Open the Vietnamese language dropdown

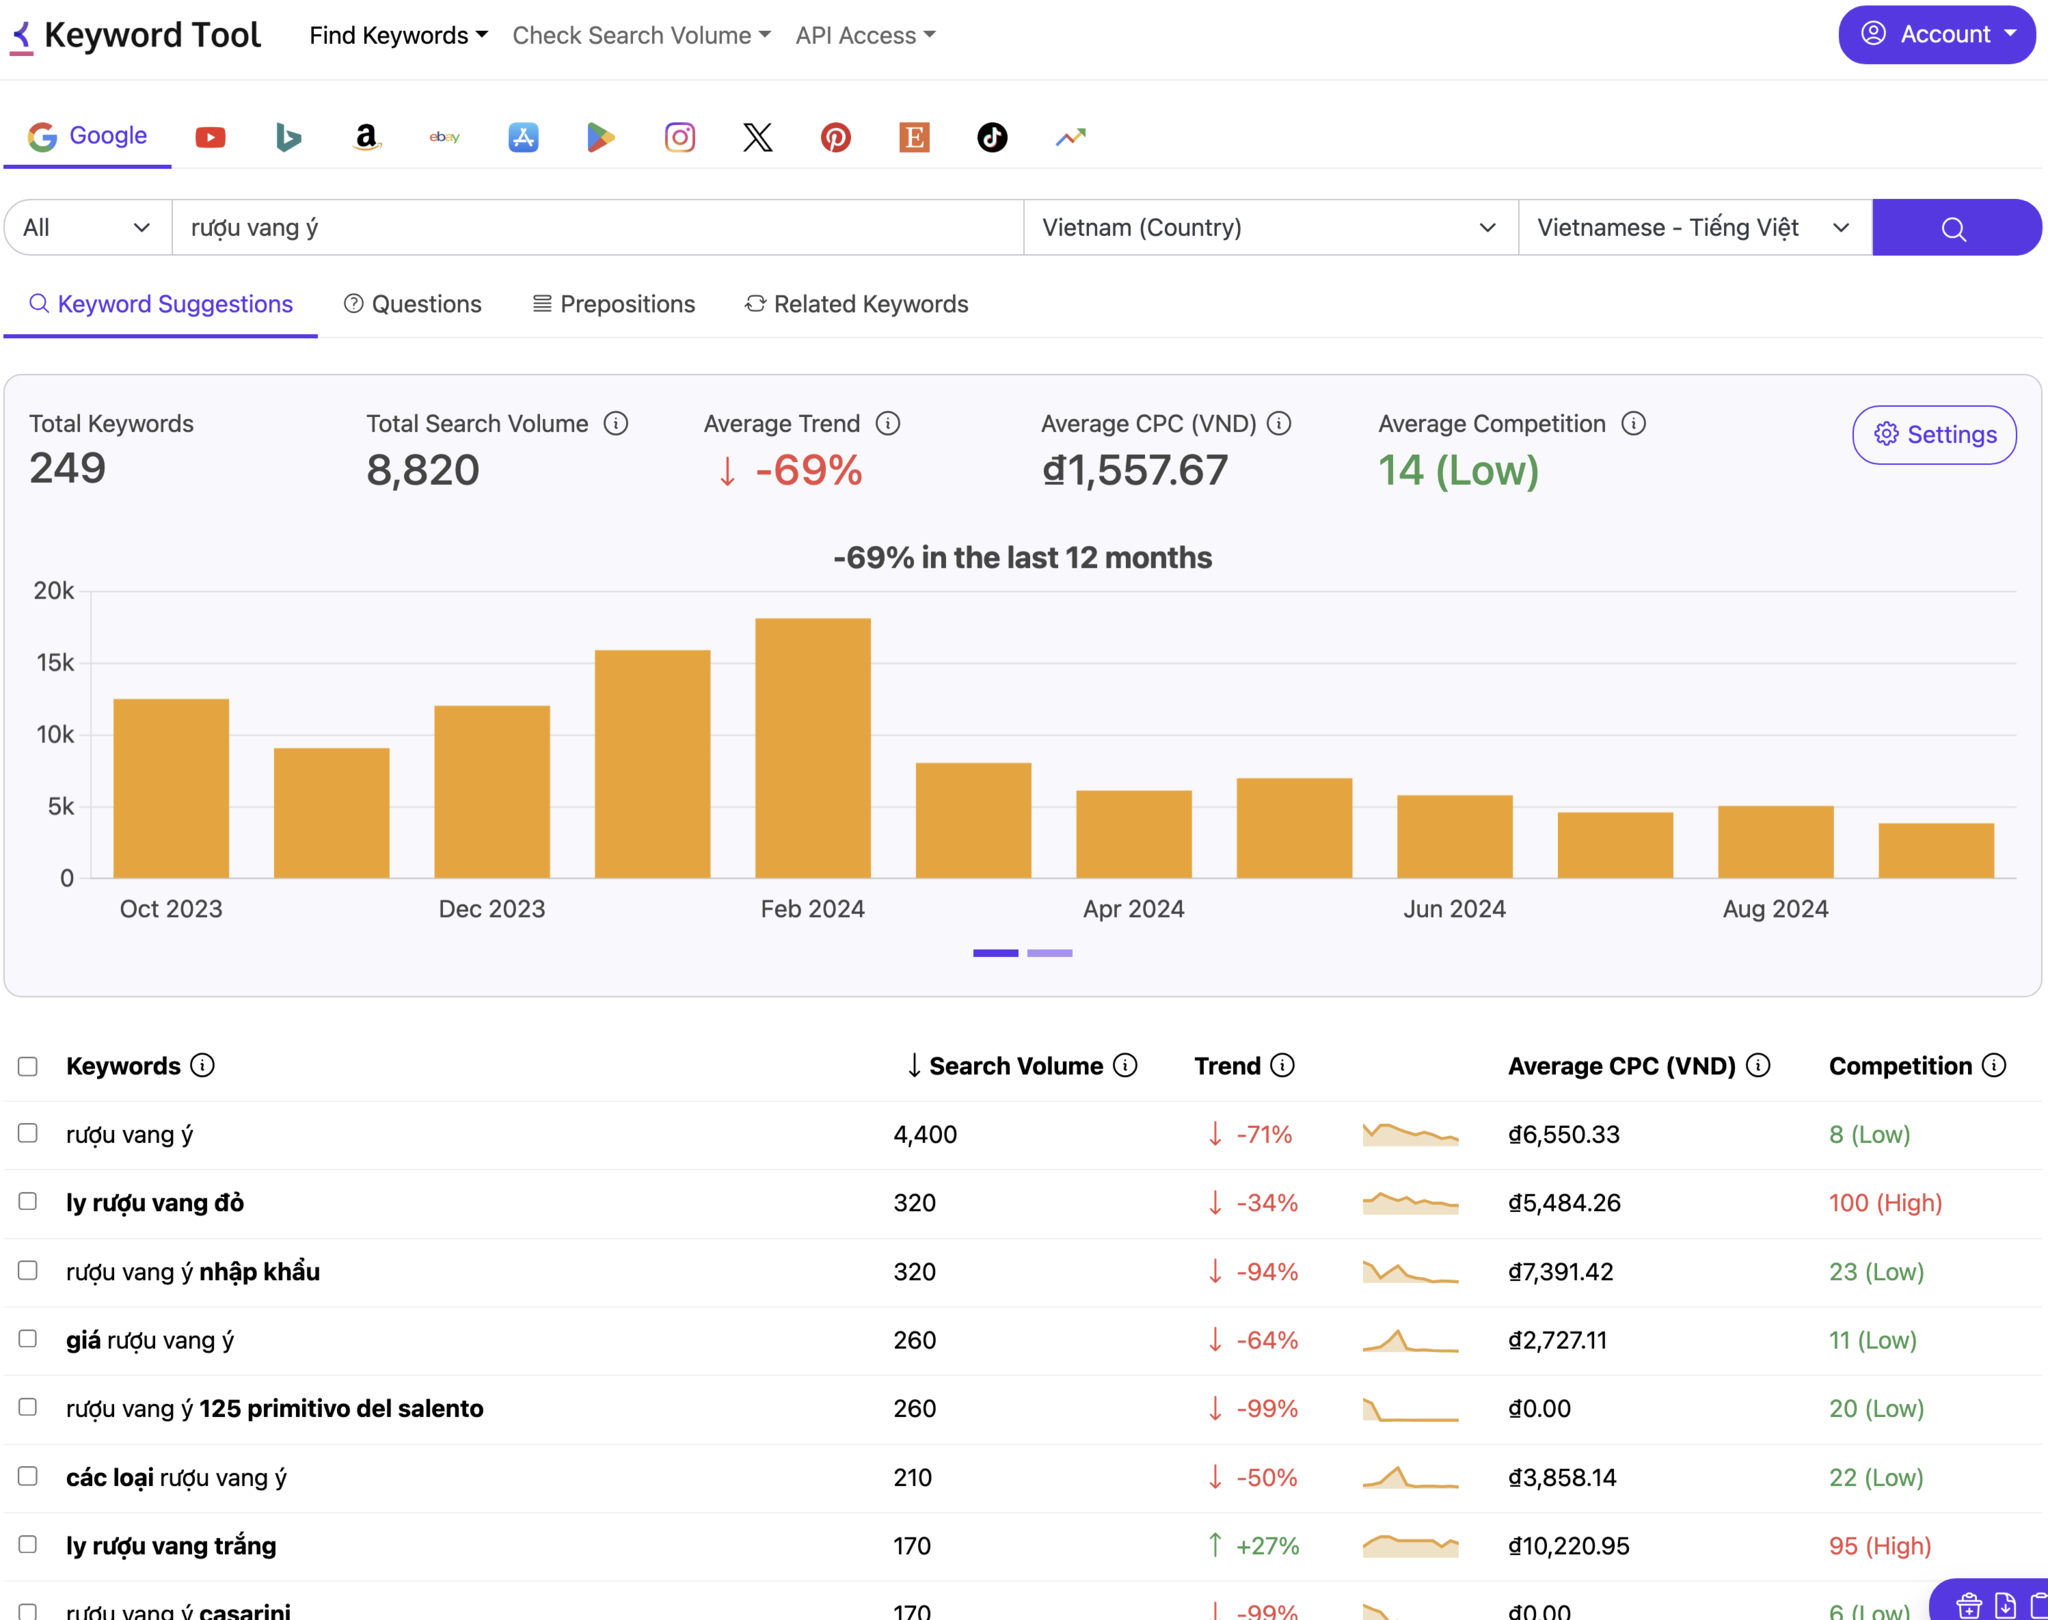[x=1695, y=228]
